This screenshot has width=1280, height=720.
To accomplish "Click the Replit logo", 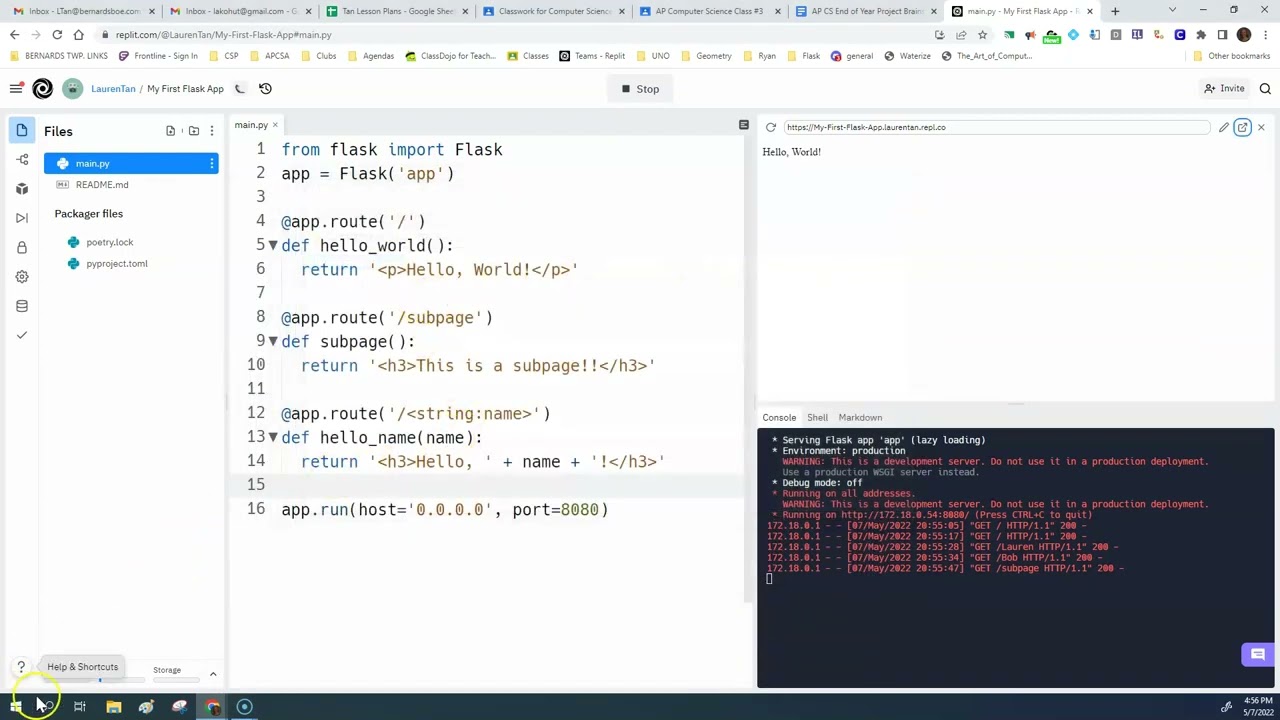I will click(x=43, y=89).
